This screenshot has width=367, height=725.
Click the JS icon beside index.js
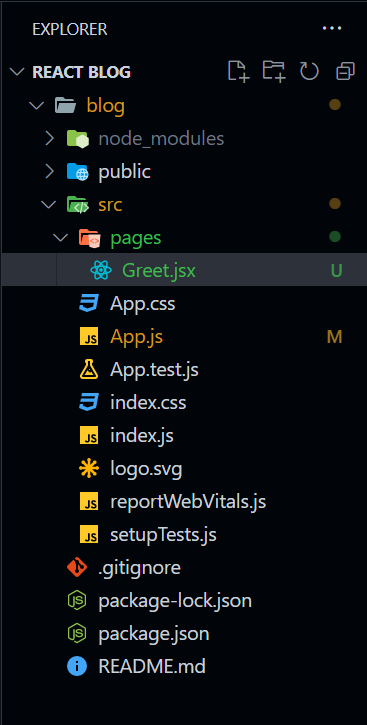coord(89,436)
